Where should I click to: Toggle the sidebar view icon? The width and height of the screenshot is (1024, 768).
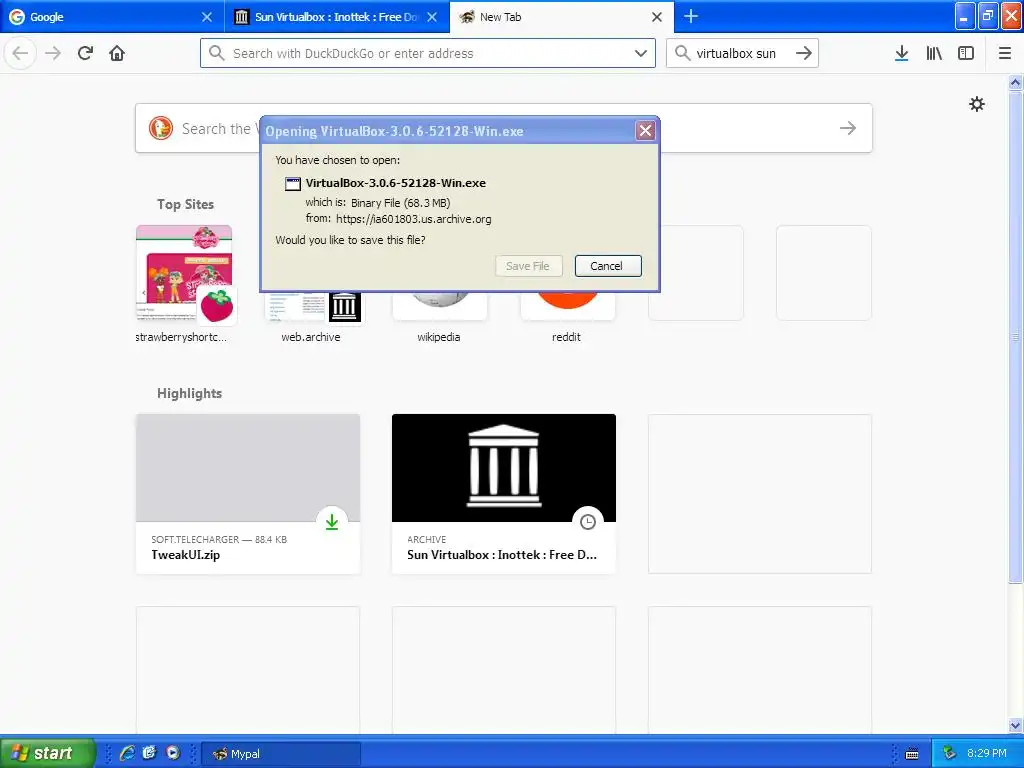tap(966, 53)
